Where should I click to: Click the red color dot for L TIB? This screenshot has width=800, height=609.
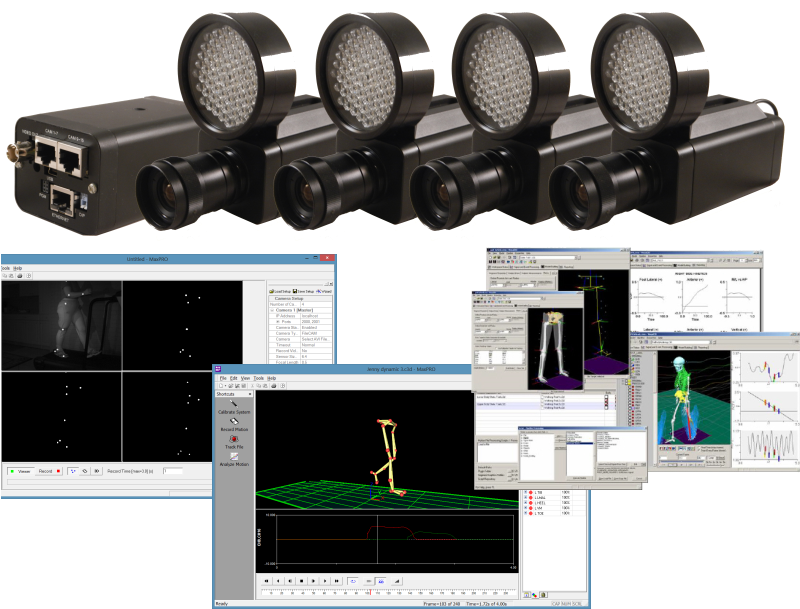click(x=531, y=492)
